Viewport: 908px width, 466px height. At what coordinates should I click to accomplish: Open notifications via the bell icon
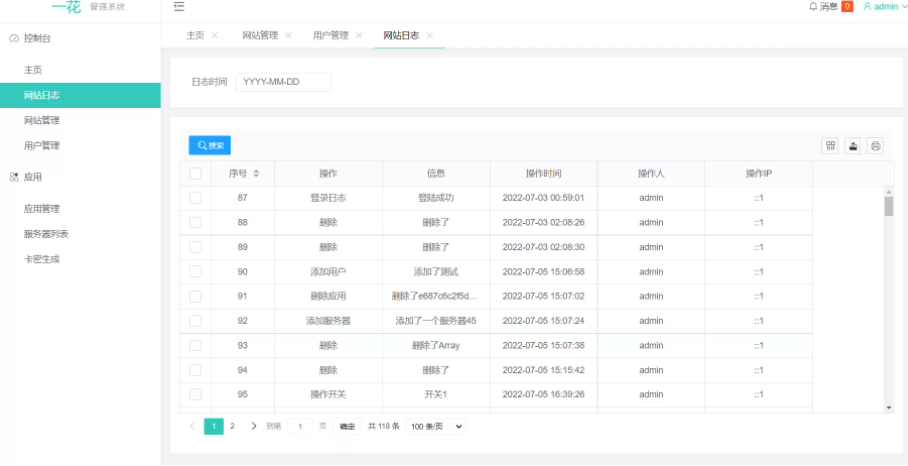813,6
